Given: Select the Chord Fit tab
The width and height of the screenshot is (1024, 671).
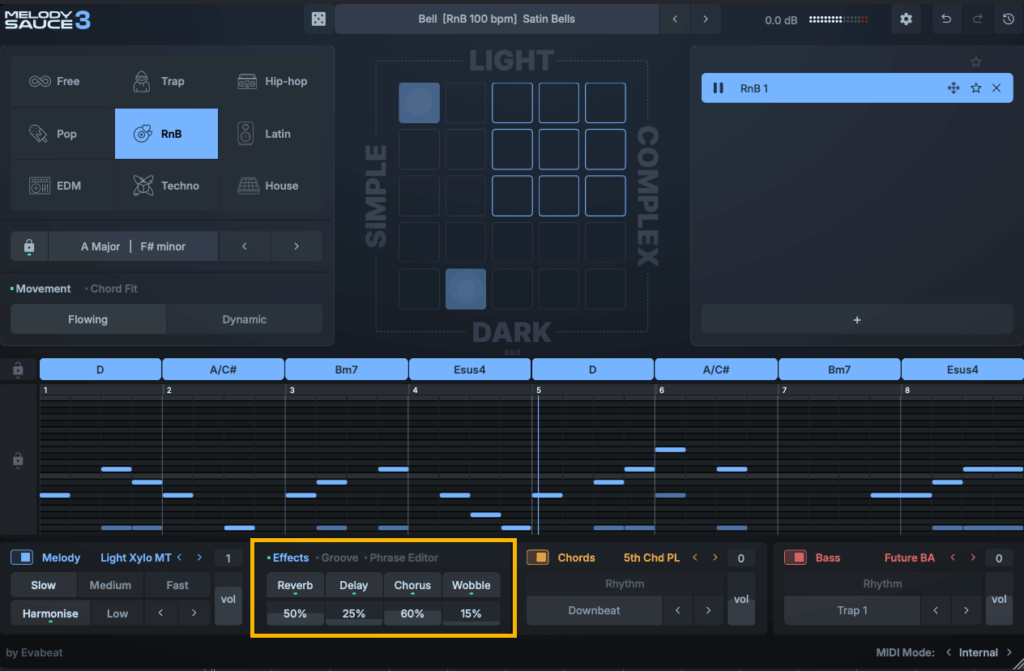Looking at the screenshot, I should pyautogui.click(x=114, y=288).
